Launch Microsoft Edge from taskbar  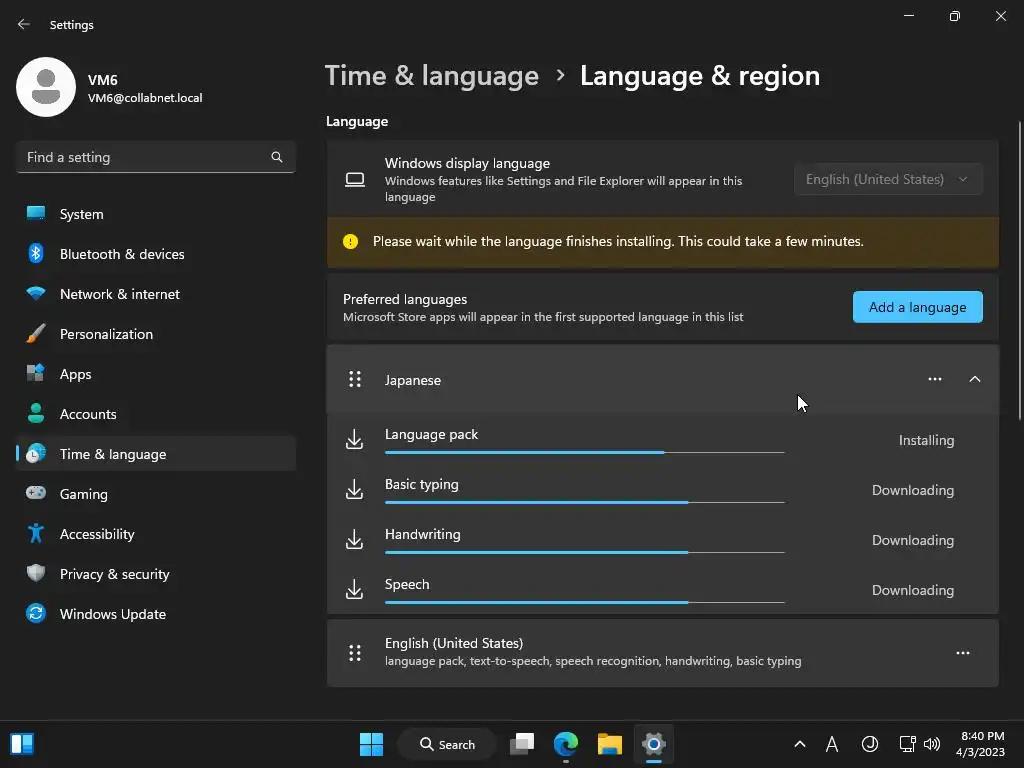point(566,744)
